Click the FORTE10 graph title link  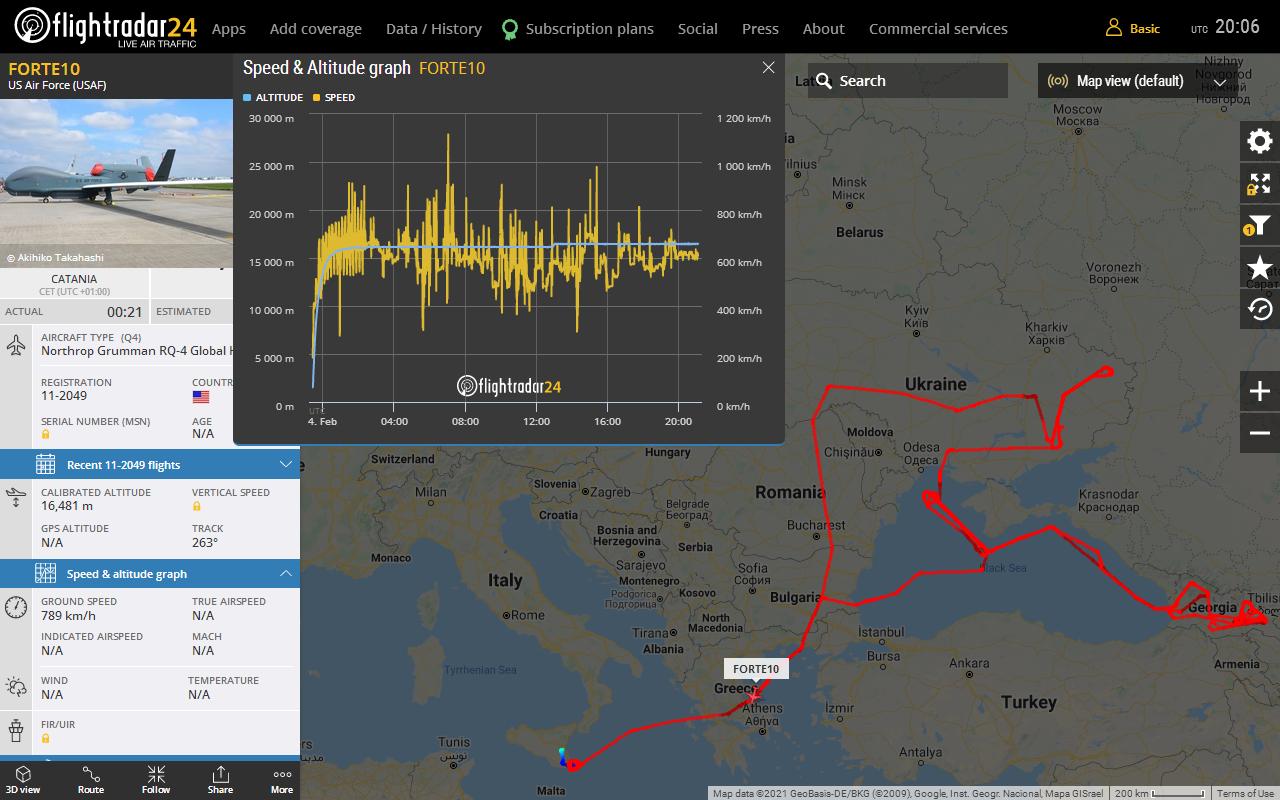[452, 68]
